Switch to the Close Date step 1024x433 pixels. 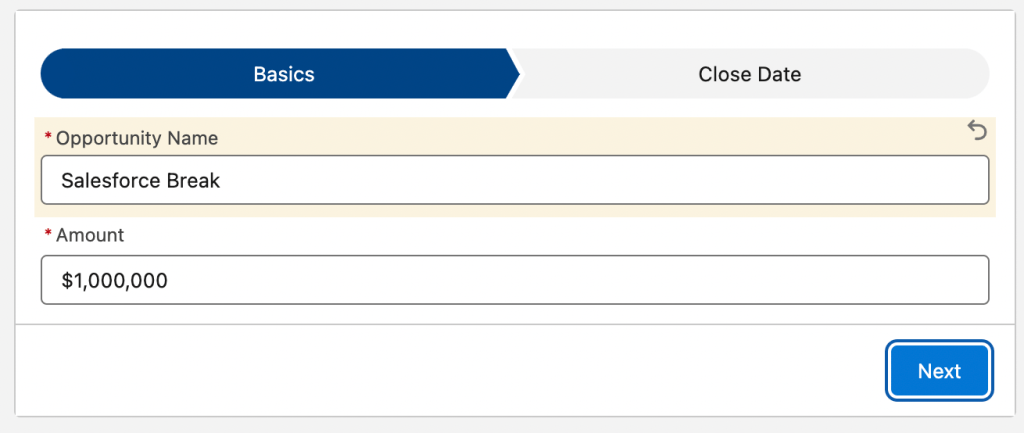[750, 74]
